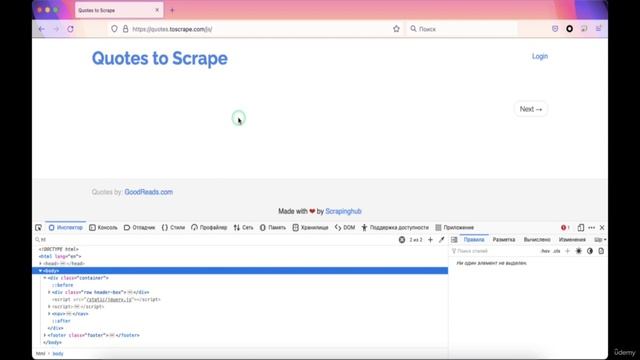Screen dimensions: 640x360
Task: Toggle dark color scheme simulation icon
Action: (590, 251)
